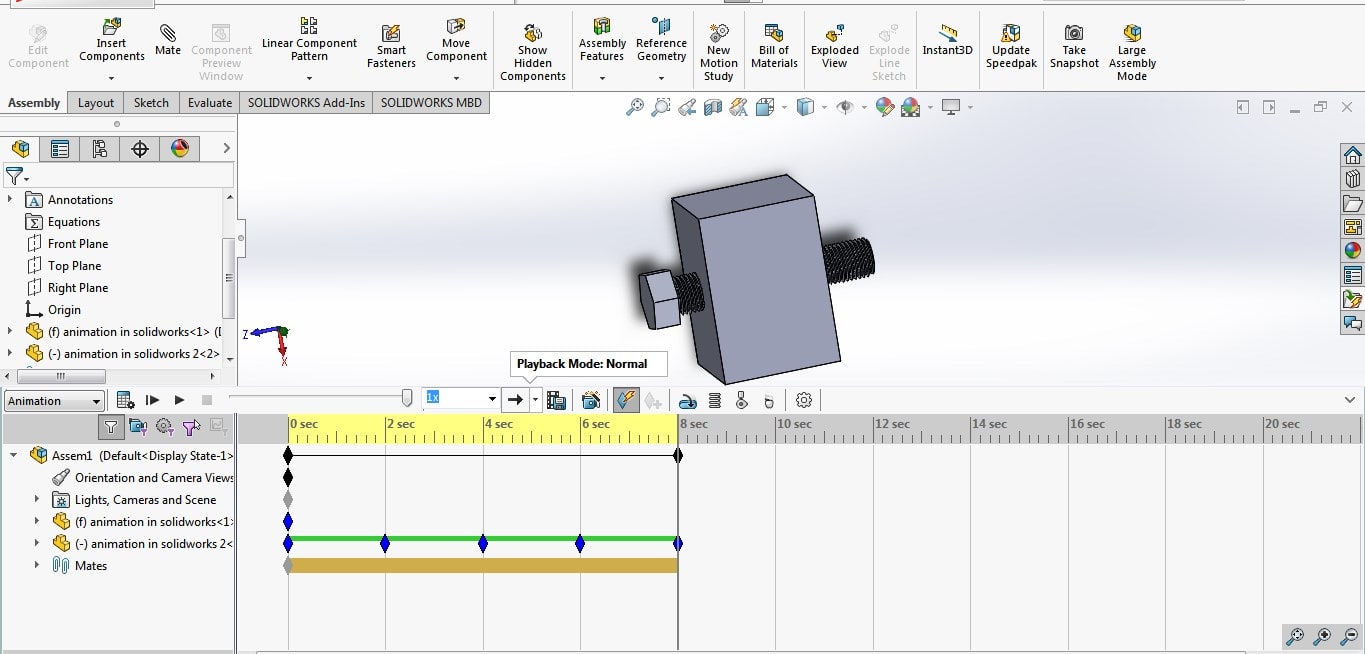
Task: Click the Calculate motion study icon
Action: point(125,400)
